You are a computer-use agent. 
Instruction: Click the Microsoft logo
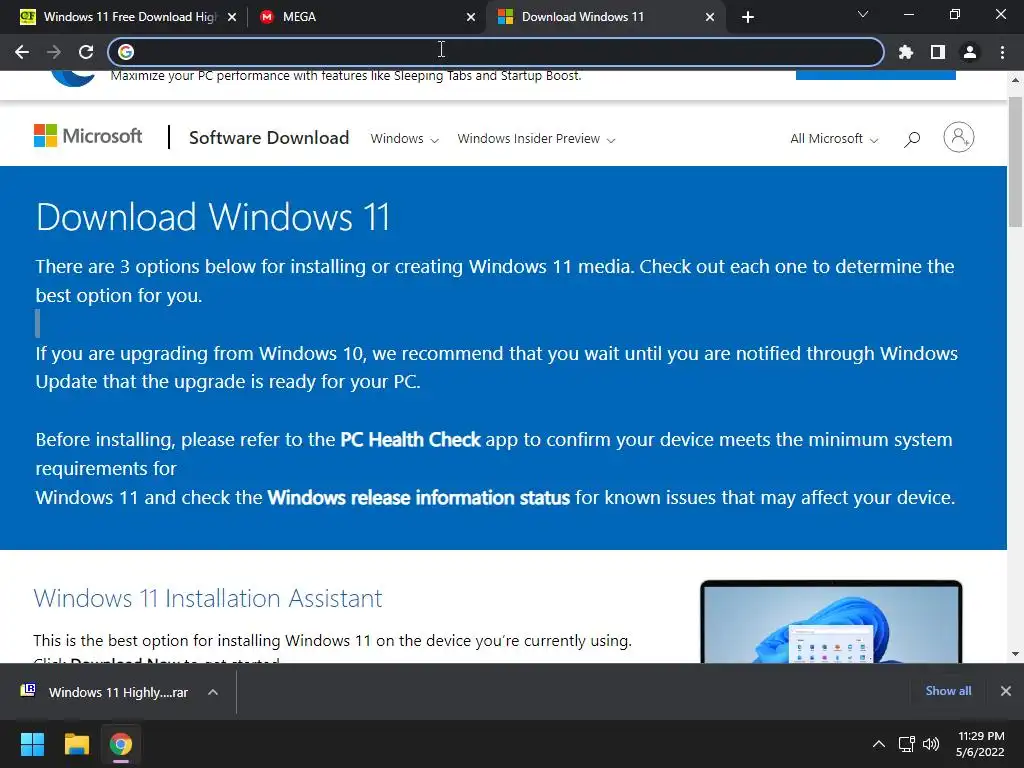(x=88, y=136)
